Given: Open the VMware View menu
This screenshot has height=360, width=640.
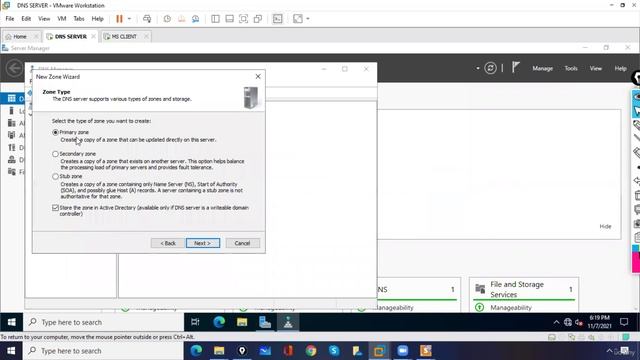Looking at the screenshot, I should point(44,19).
